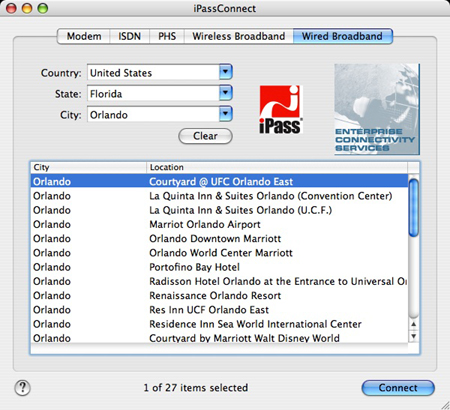Click the scrollbar up arrow

(413, 324)
